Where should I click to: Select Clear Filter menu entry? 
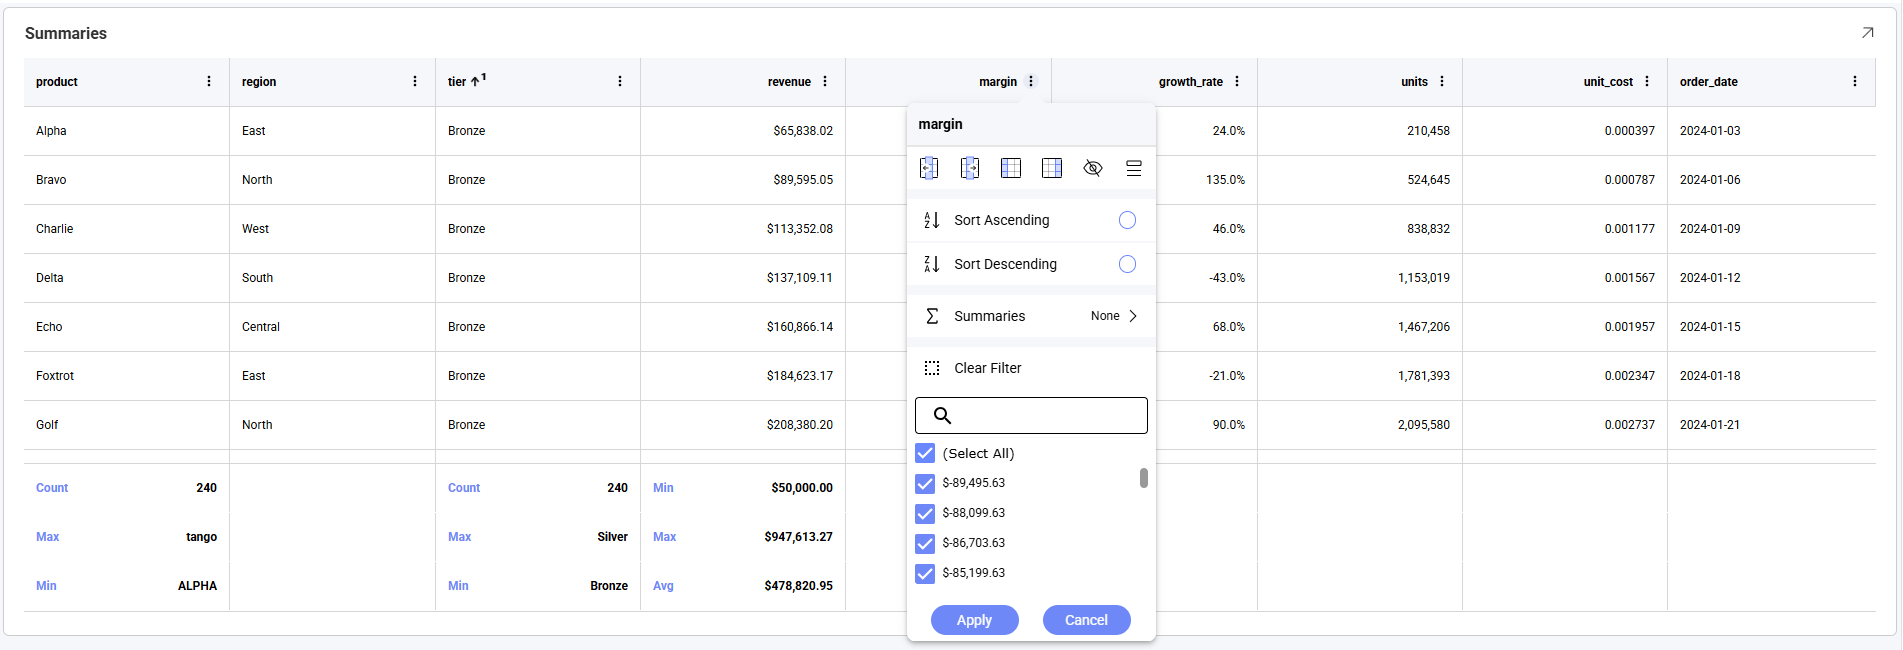coord(1031,368)
